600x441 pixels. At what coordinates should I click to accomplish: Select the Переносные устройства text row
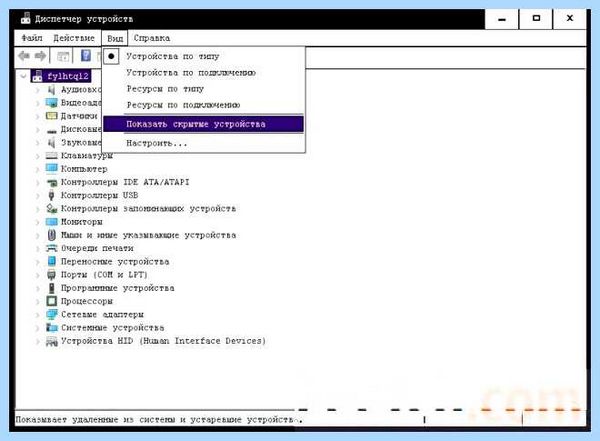[115, 261]
